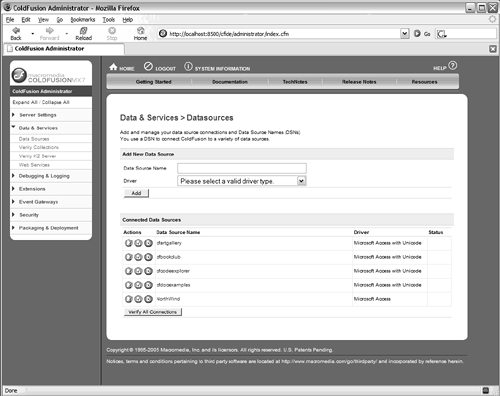Click the Verify All Connections button
500x396 pixels.
coord(153,312)
